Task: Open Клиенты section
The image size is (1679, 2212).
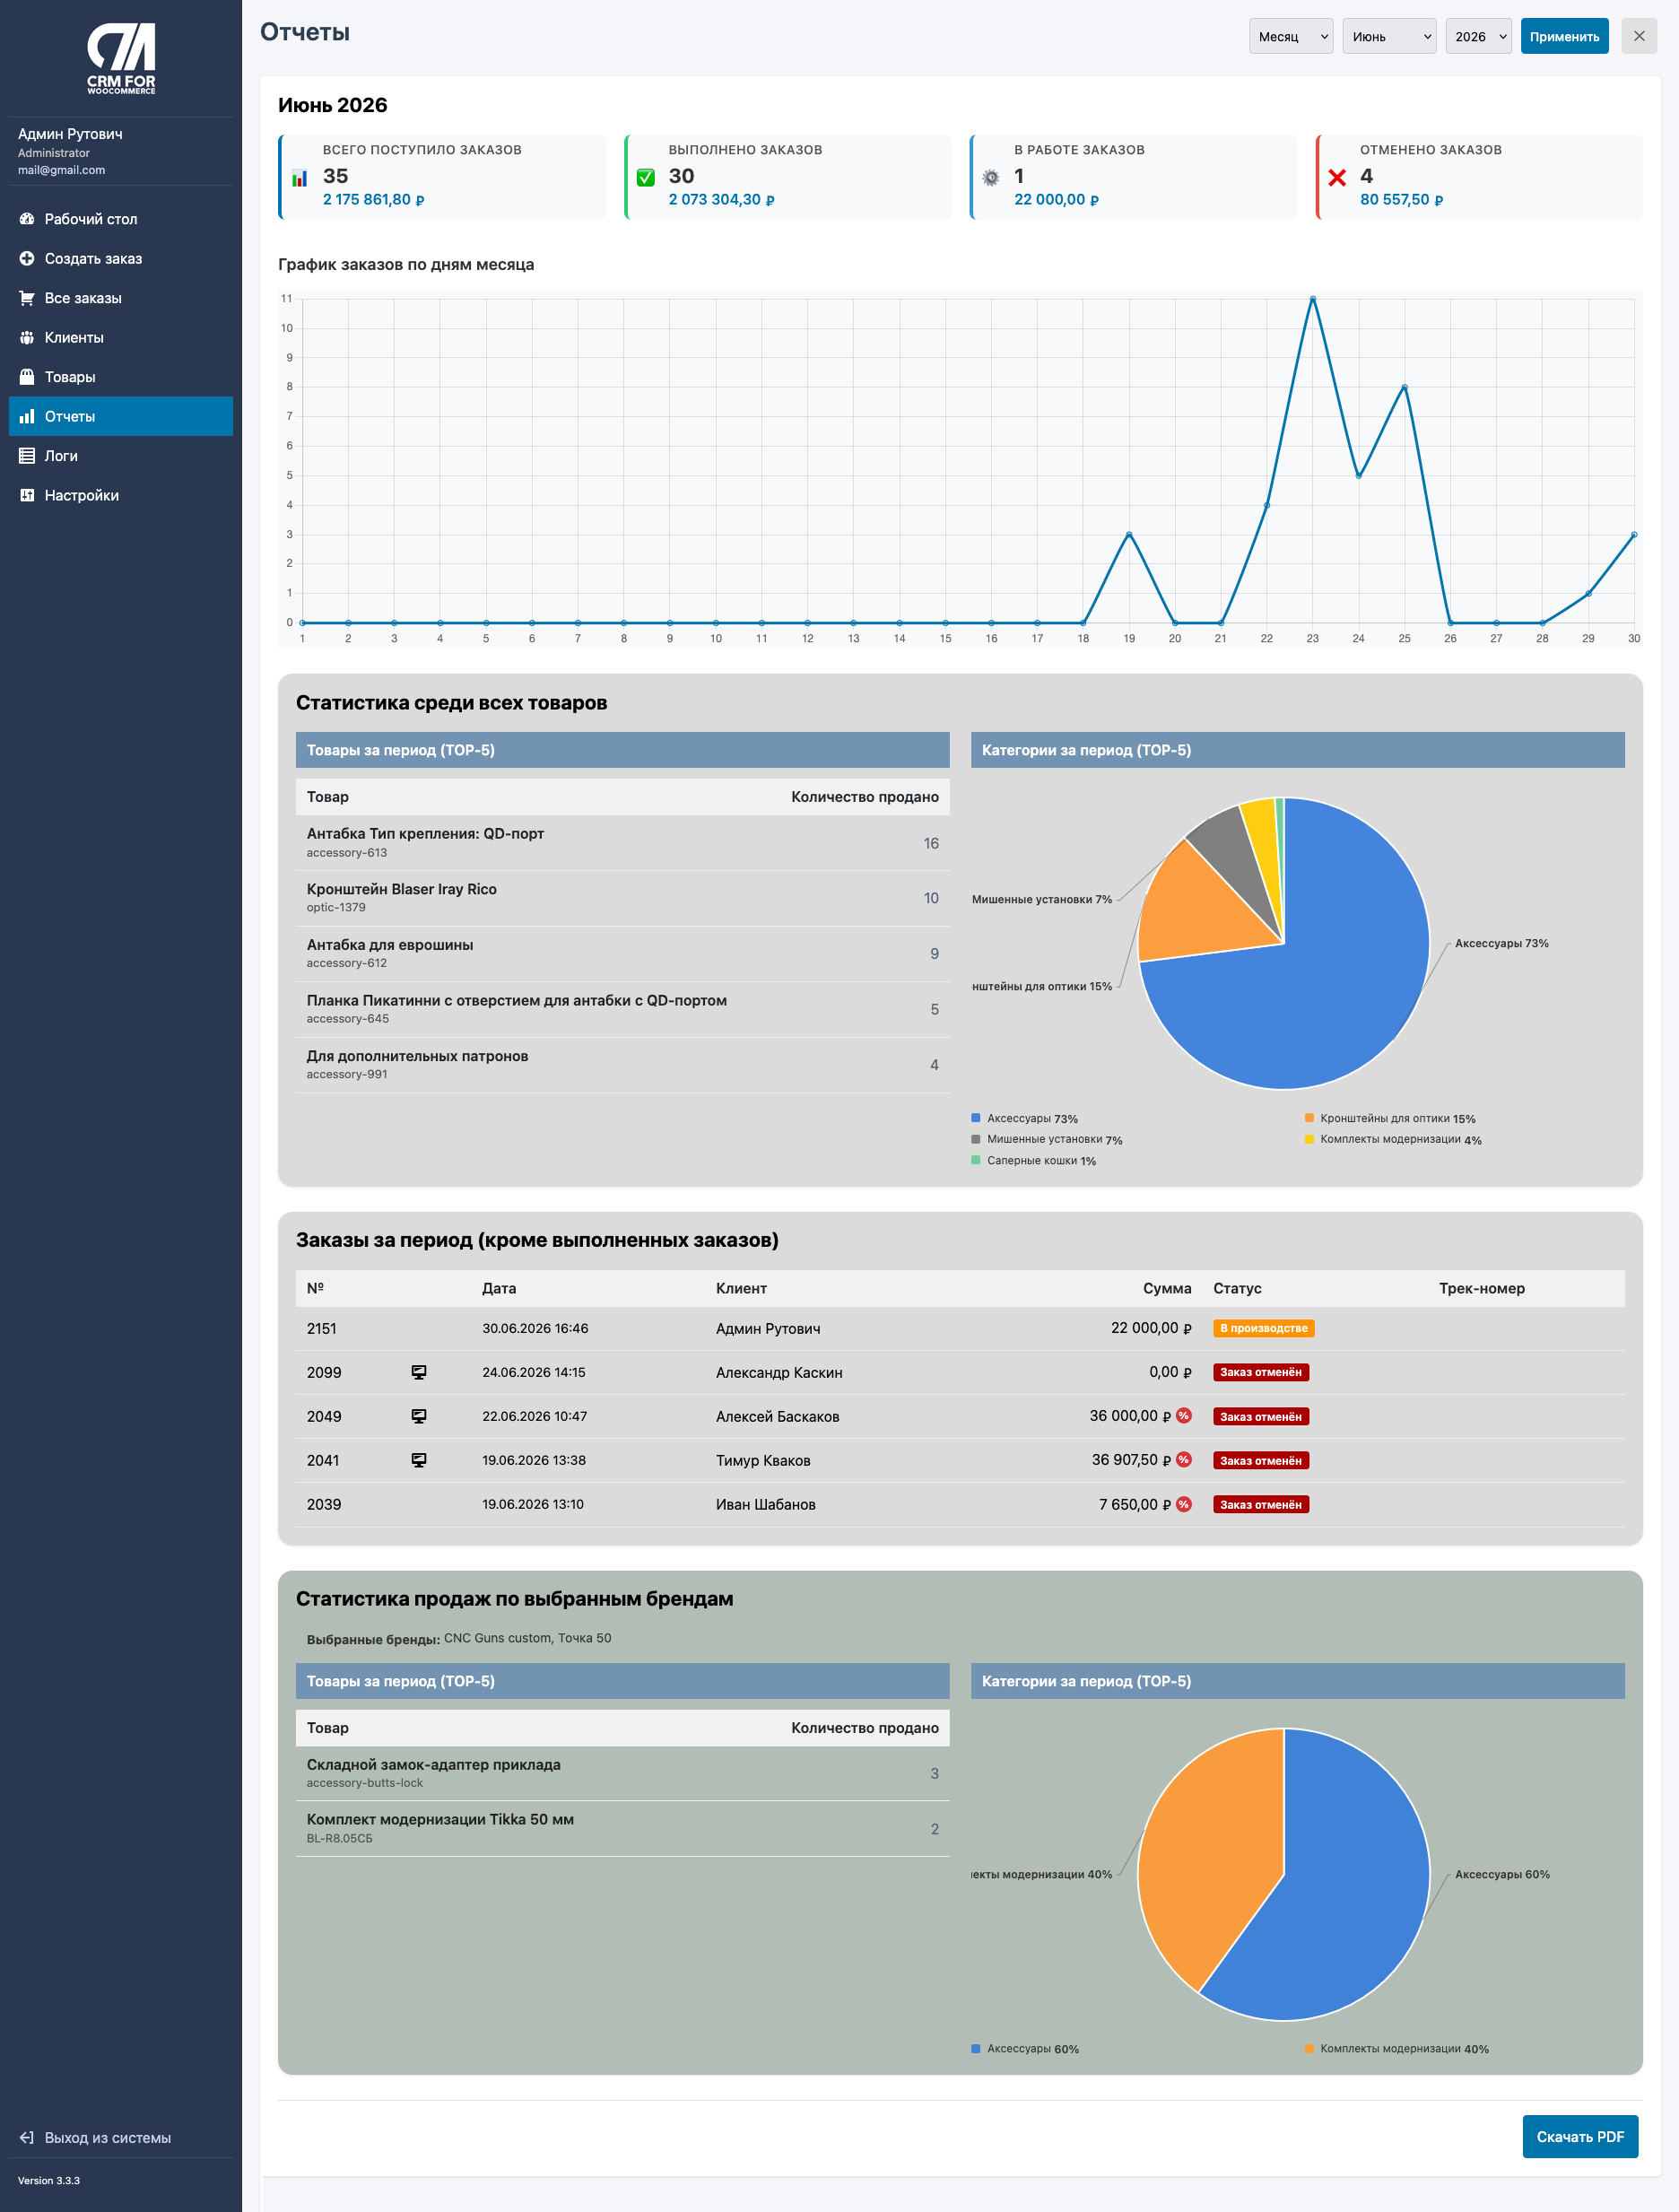Action: (121, 337)
